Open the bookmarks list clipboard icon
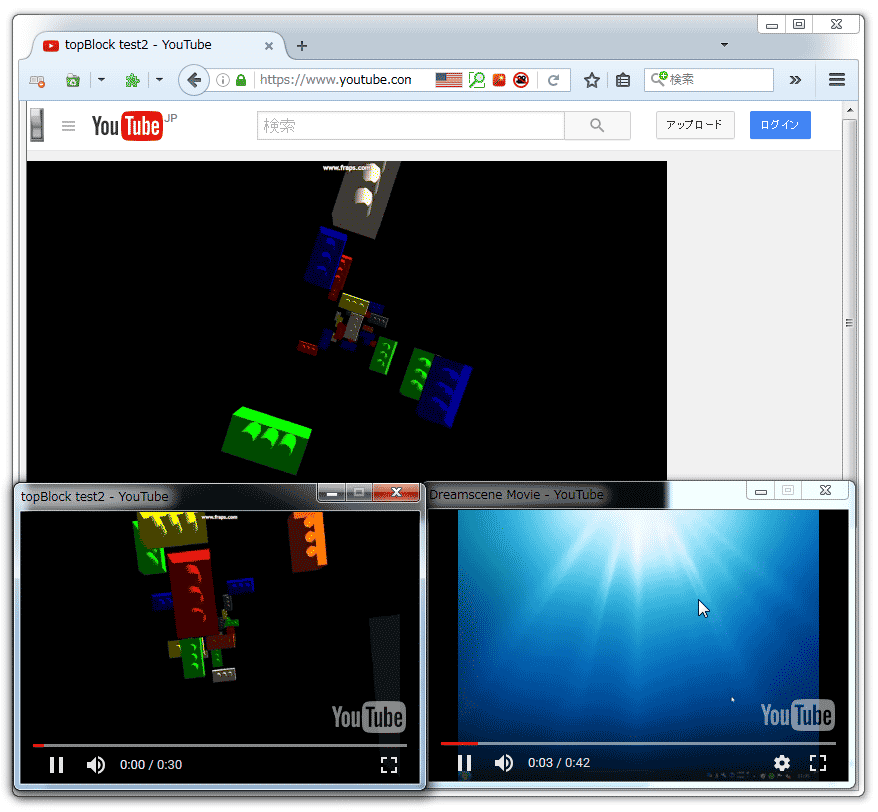Viewport: 878px width, 812px height. tap(623, 80)
